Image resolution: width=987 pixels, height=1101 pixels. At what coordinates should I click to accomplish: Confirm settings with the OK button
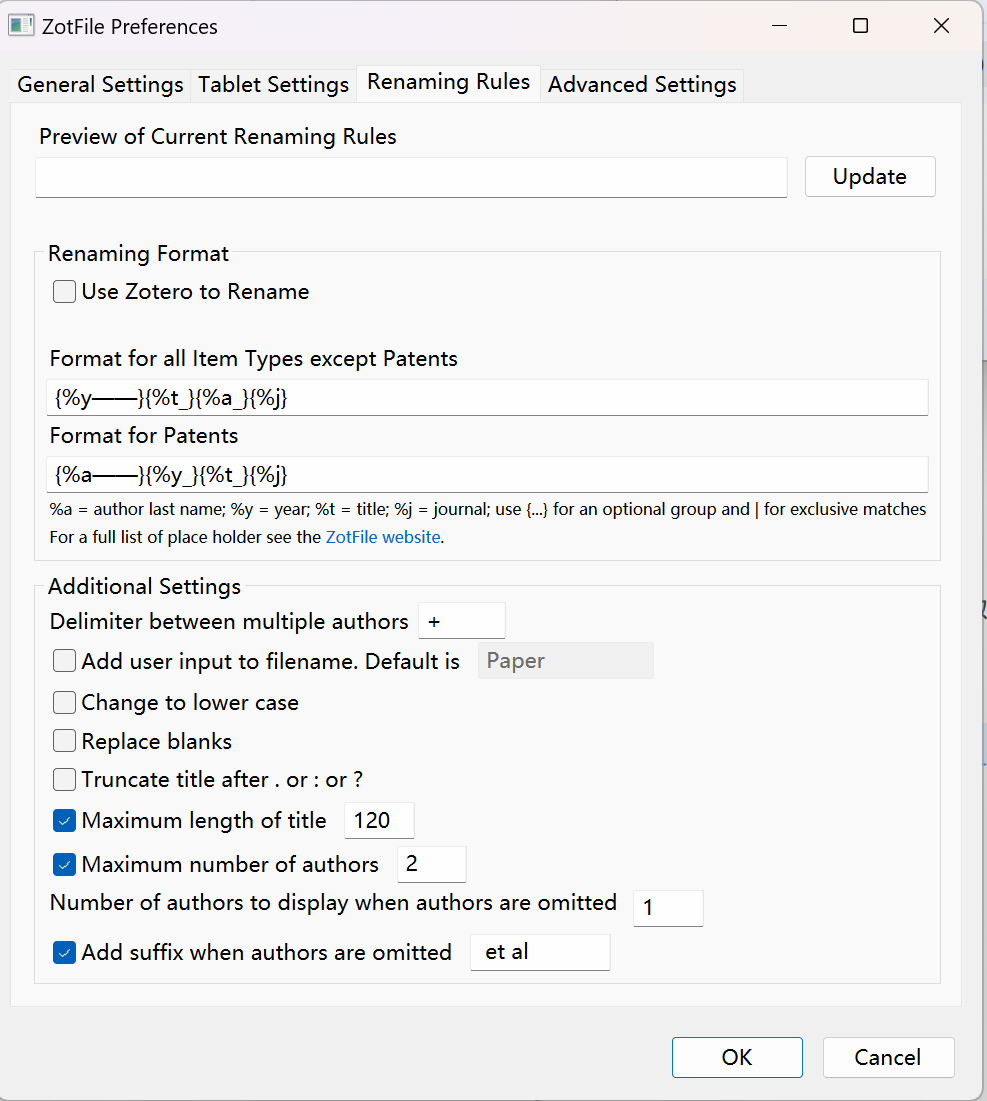tap(737, 1057)
